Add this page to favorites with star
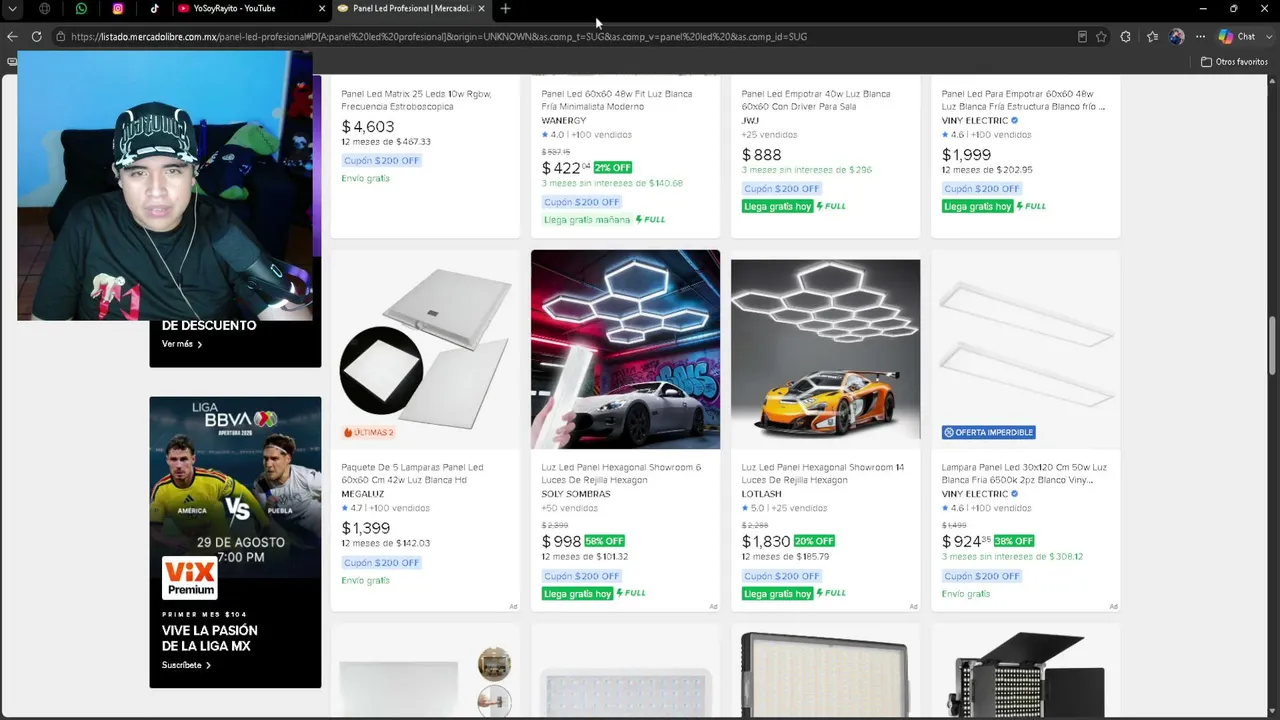1280x720 pixels. click(x=1101, y=37)
